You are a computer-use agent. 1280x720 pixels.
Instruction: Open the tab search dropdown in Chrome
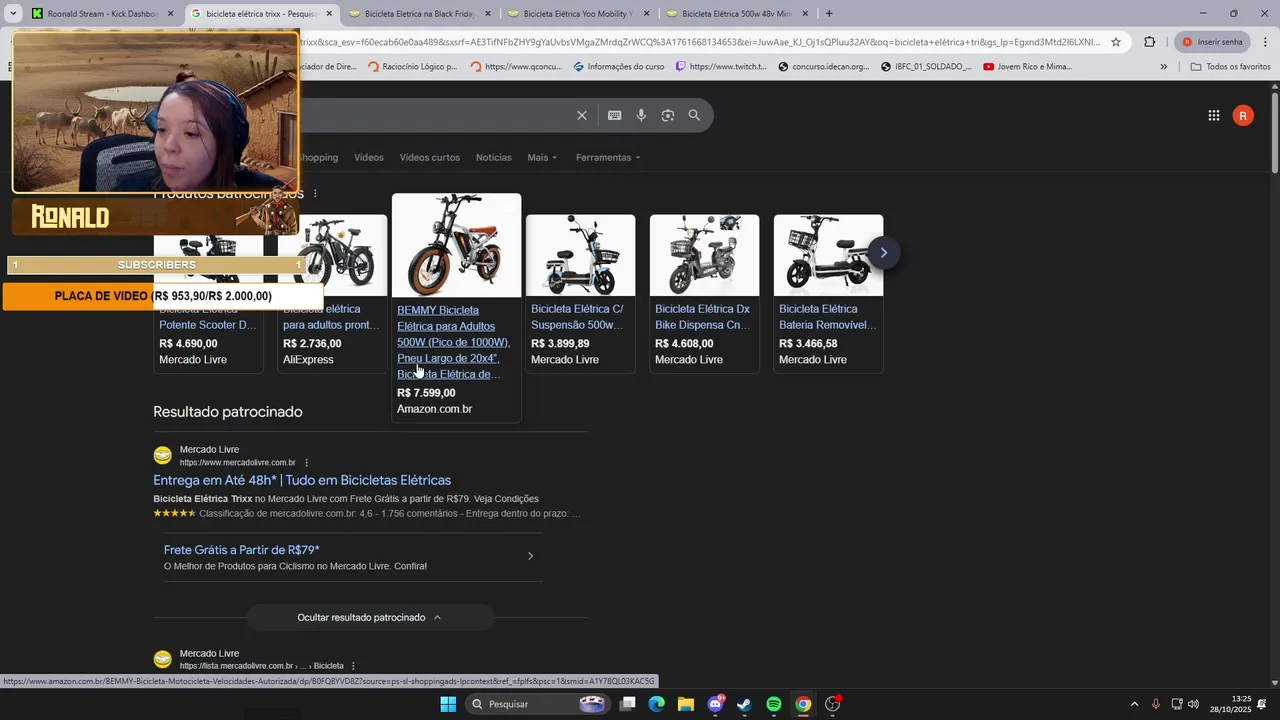click(13, 14)
